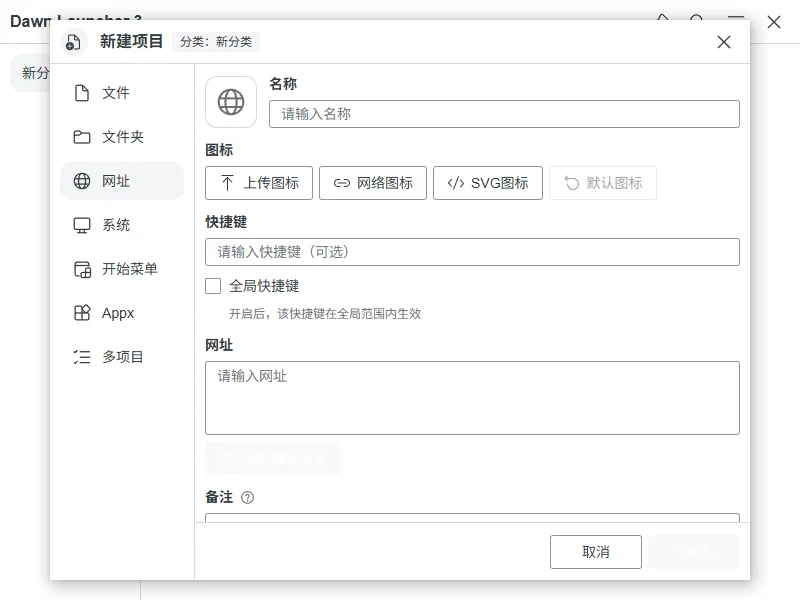This screenshot has width=800, height=600.
Task: Click the globe icon preview box
Action: point(231,102)
